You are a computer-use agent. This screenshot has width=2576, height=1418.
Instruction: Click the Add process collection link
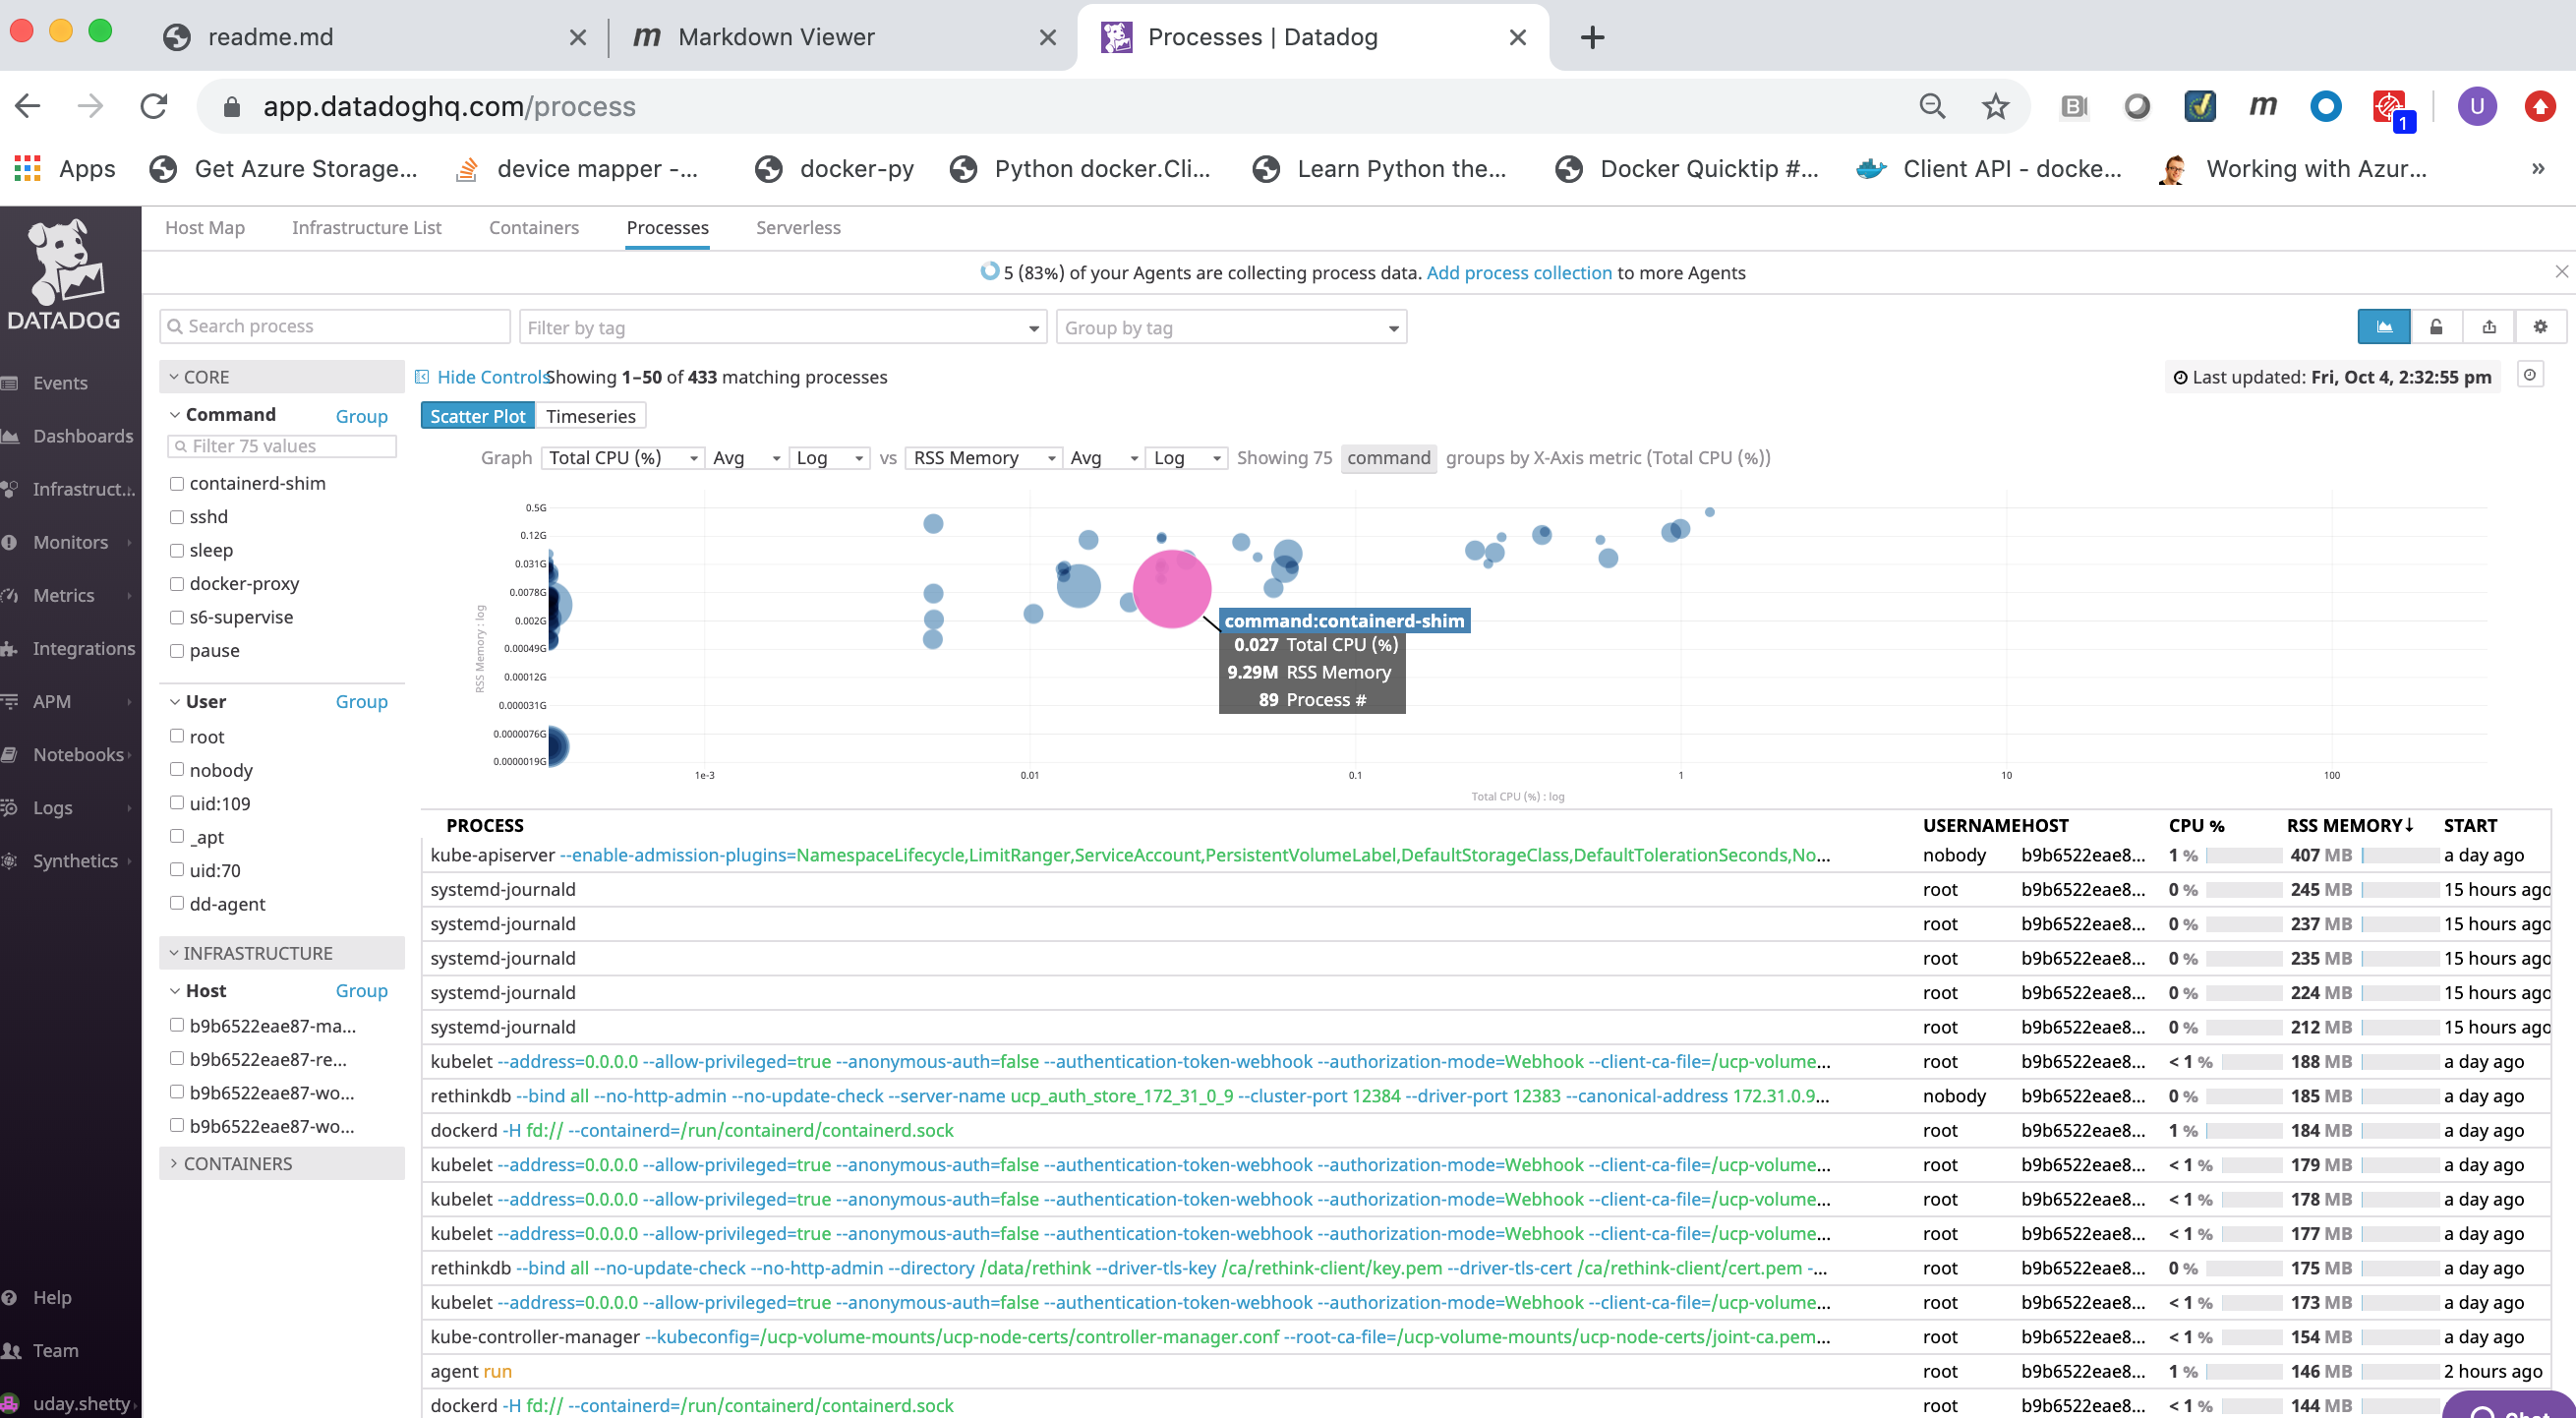click(x=1519, y=273)
